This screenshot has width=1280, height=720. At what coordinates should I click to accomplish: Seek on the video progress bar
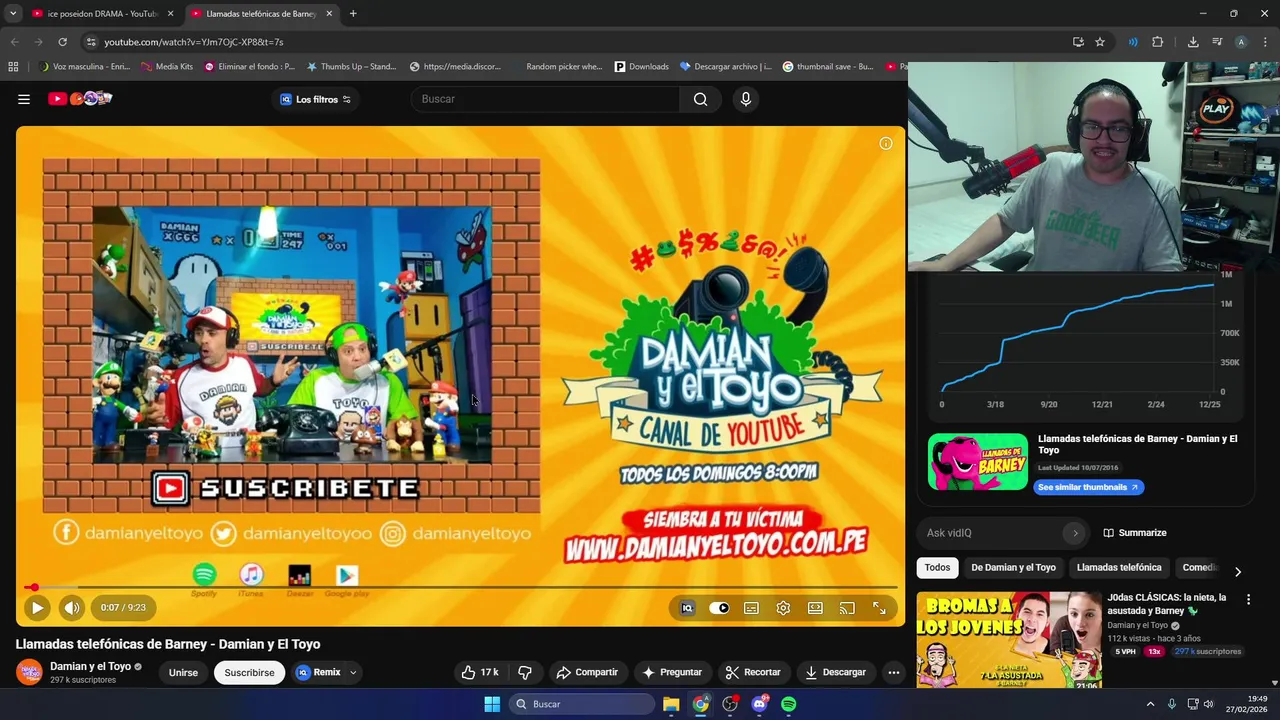click(461, 588)
